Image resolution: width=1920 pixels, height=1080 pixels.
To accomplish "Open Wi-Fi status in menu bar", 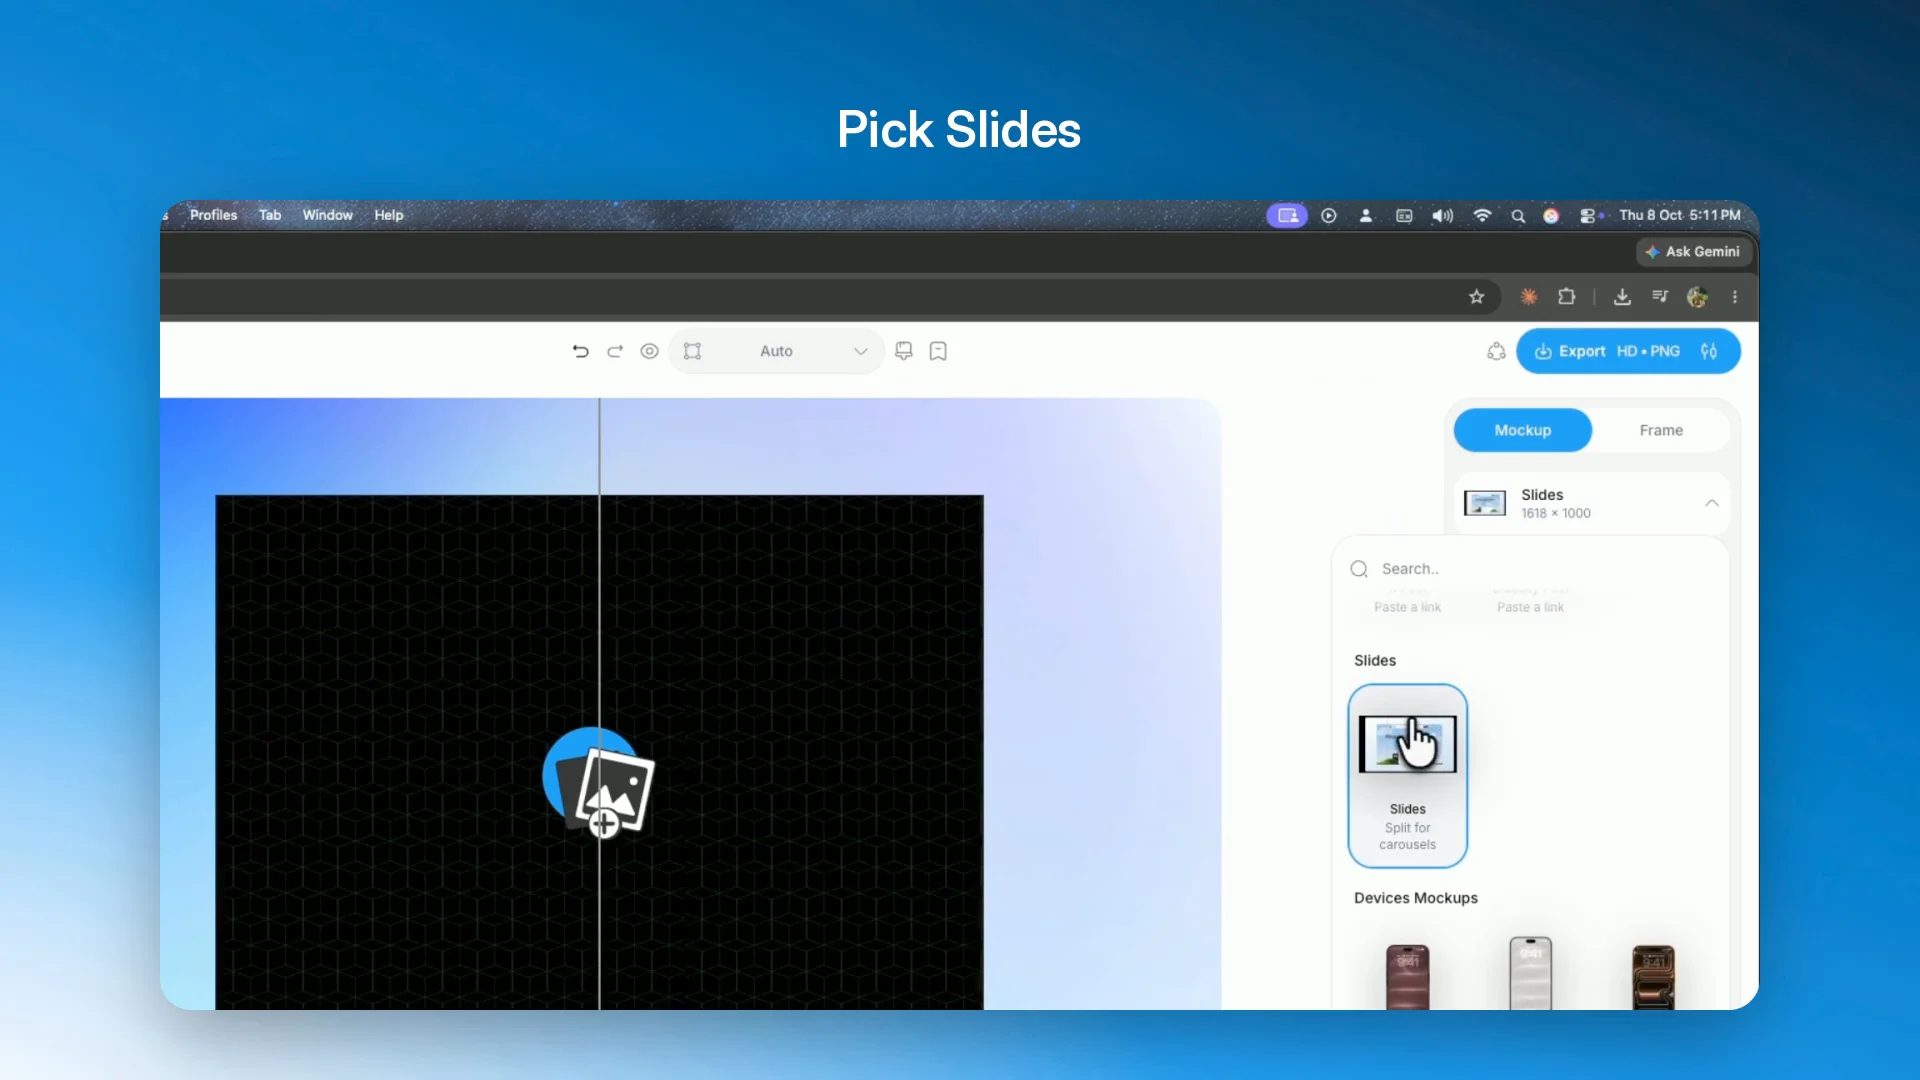I will pos(1482,216).
